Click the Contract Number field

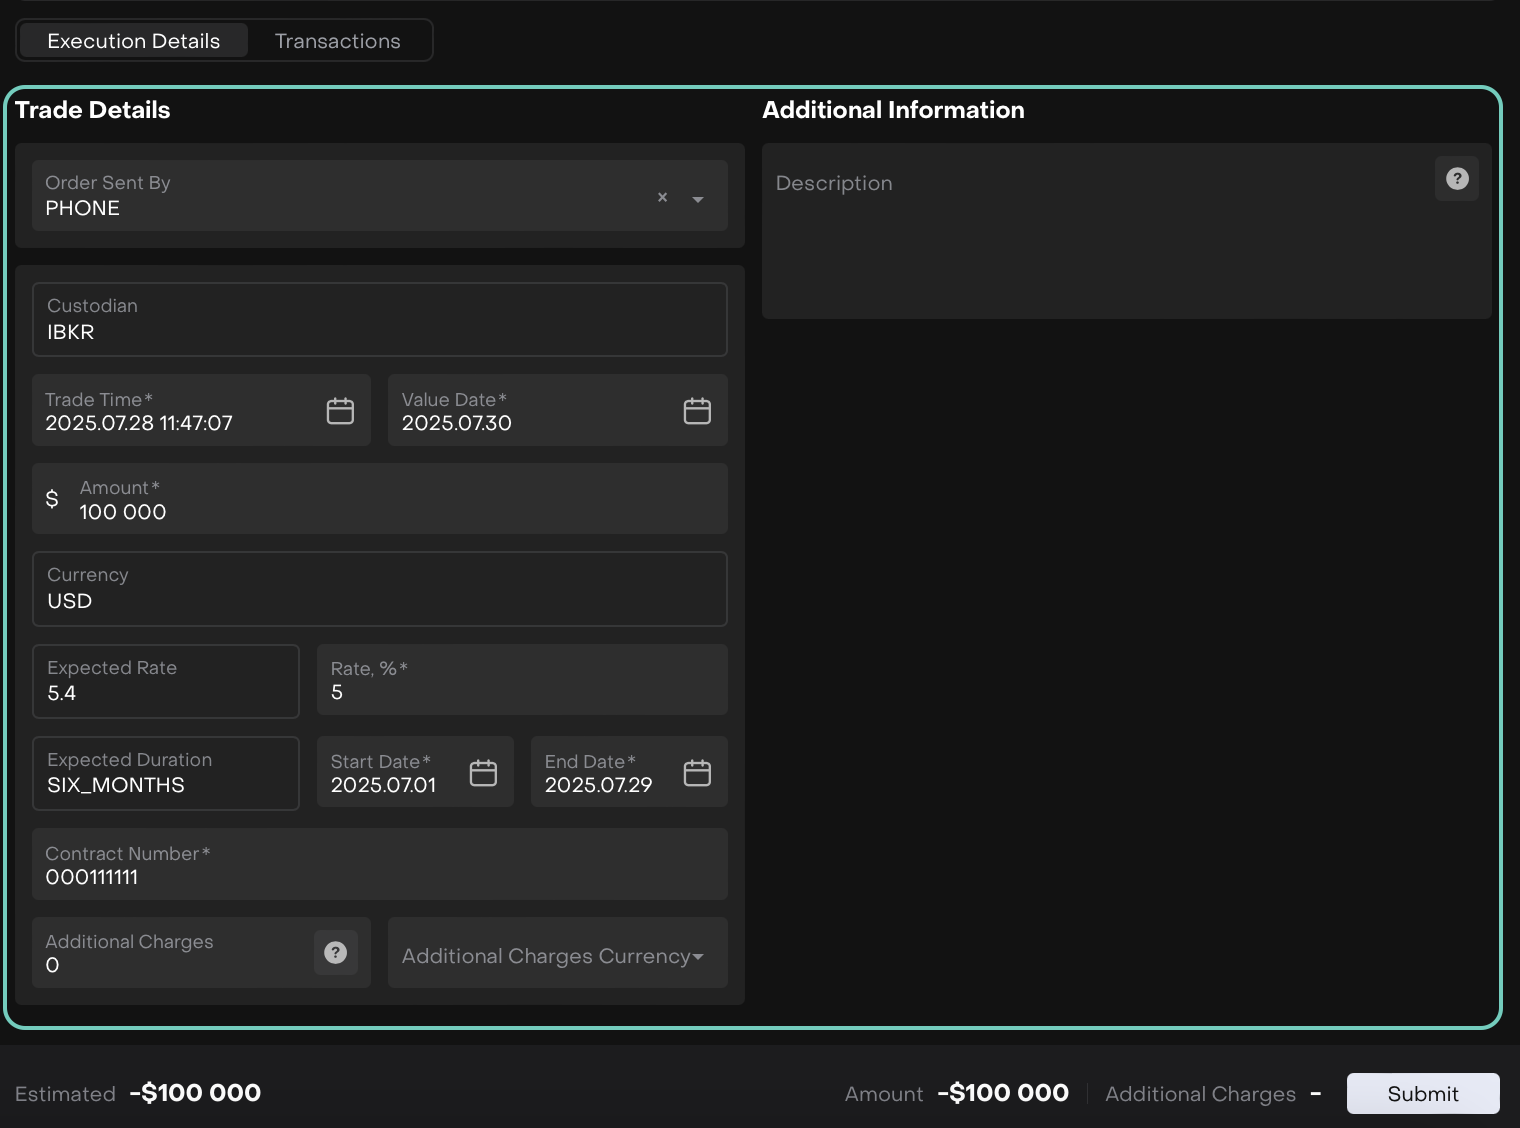(x=380, y=876)
